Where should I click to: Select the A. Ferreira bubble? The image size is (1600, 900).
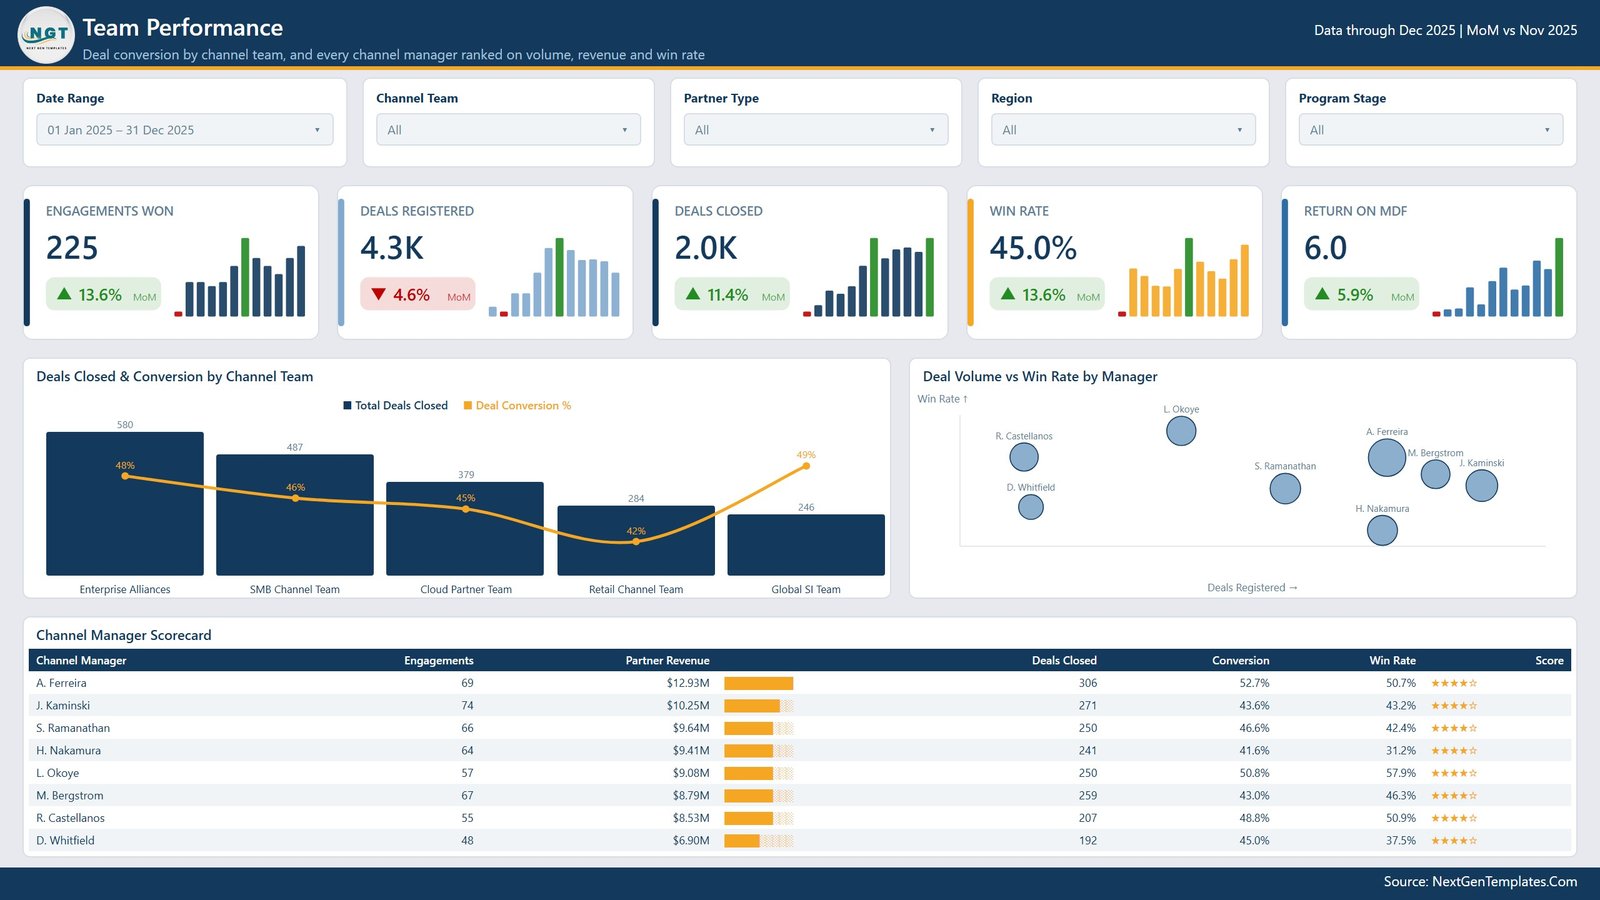click(1387, 457)
